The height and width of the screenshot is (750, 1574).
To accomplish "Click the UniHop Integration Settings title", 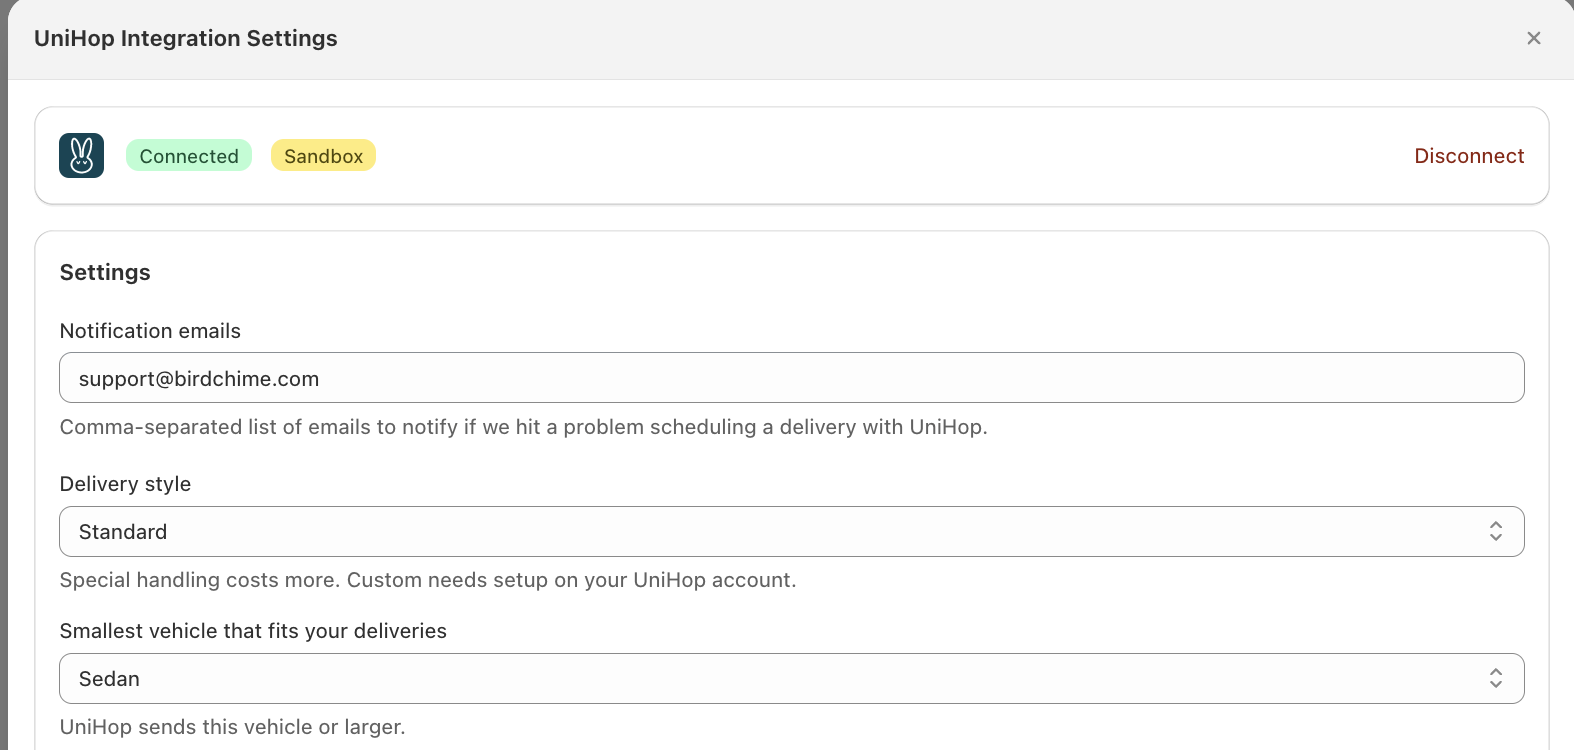I will pyautogui.click(x=186, y=38).
